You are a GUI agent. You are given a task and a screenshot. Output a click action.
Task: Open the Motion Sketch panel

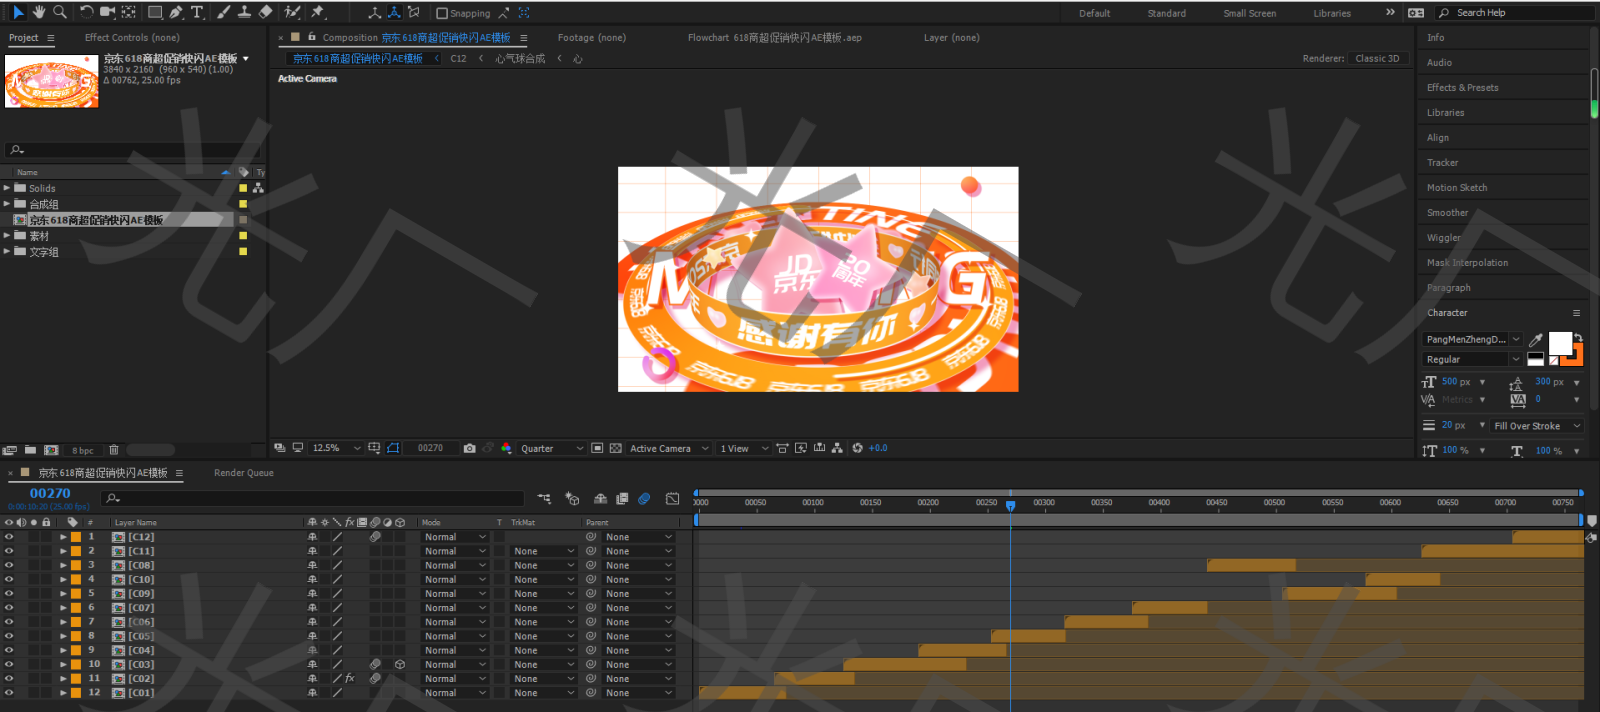[x=1456, y=188]
